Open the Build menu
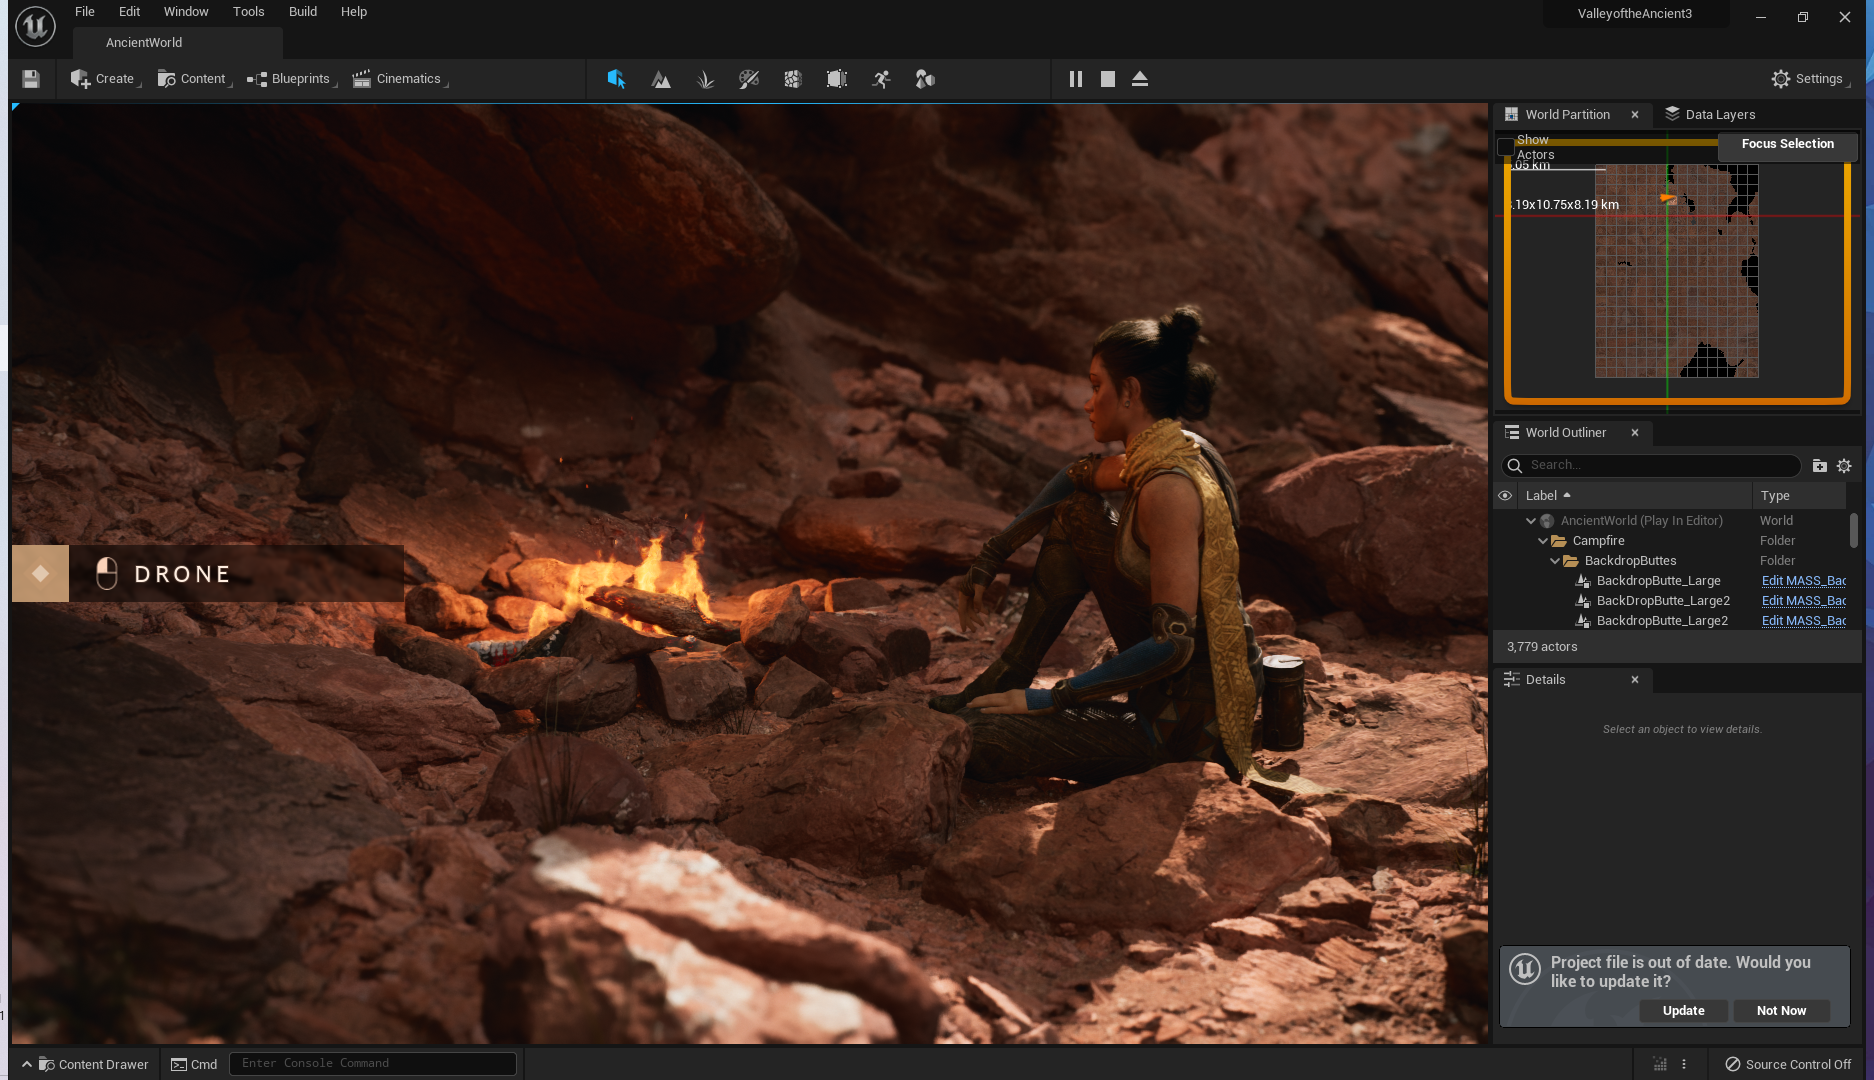Screen dimensions: 1874x1080 tap(303, 12)
